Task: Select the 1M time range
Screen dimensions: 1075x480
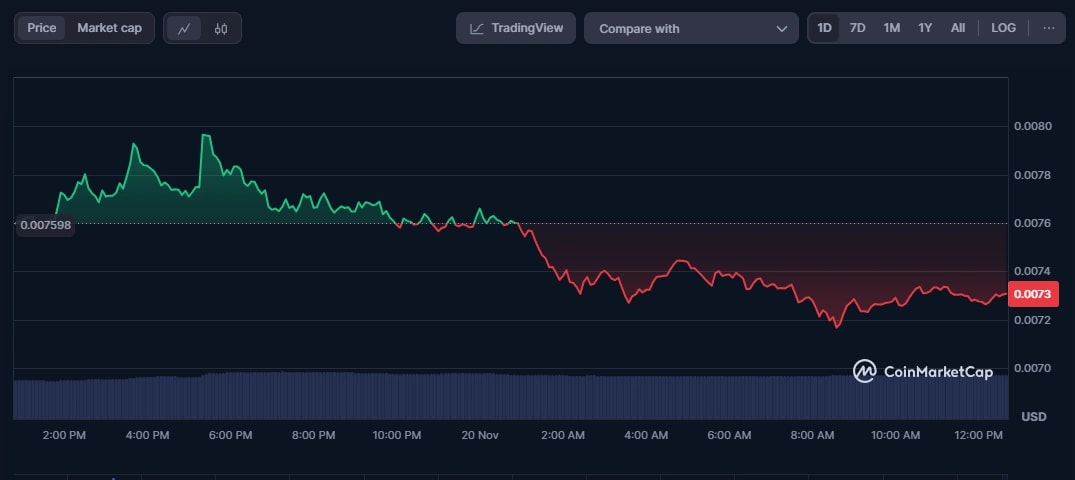Action: pyautogui.click(x=891, y=28)
